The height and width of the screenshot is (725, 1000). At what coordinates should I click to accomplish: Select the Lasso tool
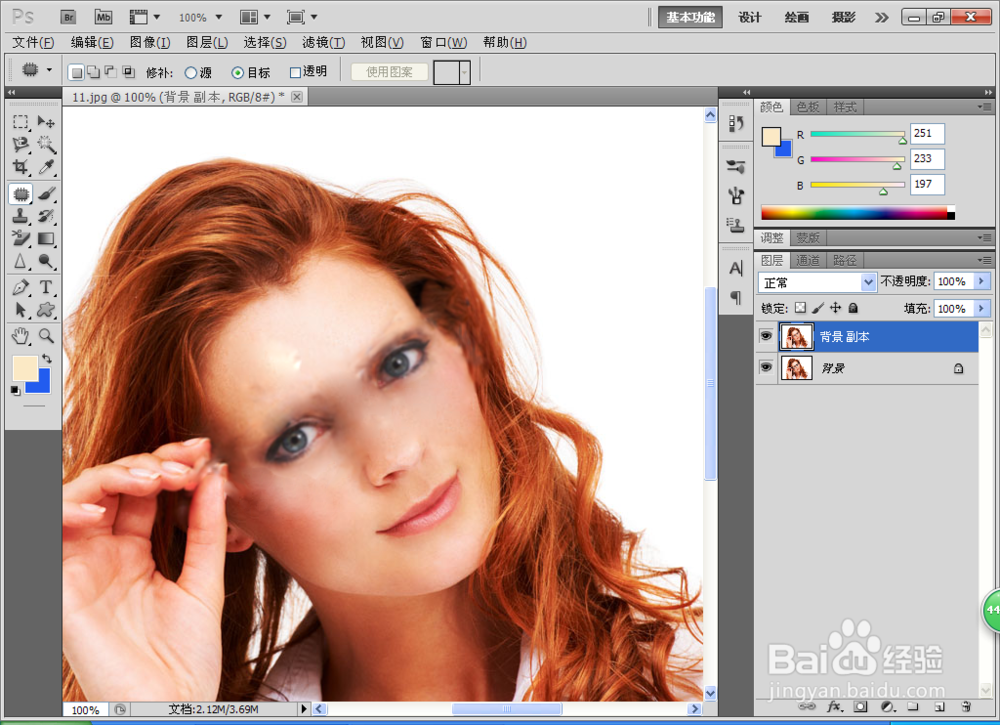coord(20,144)
